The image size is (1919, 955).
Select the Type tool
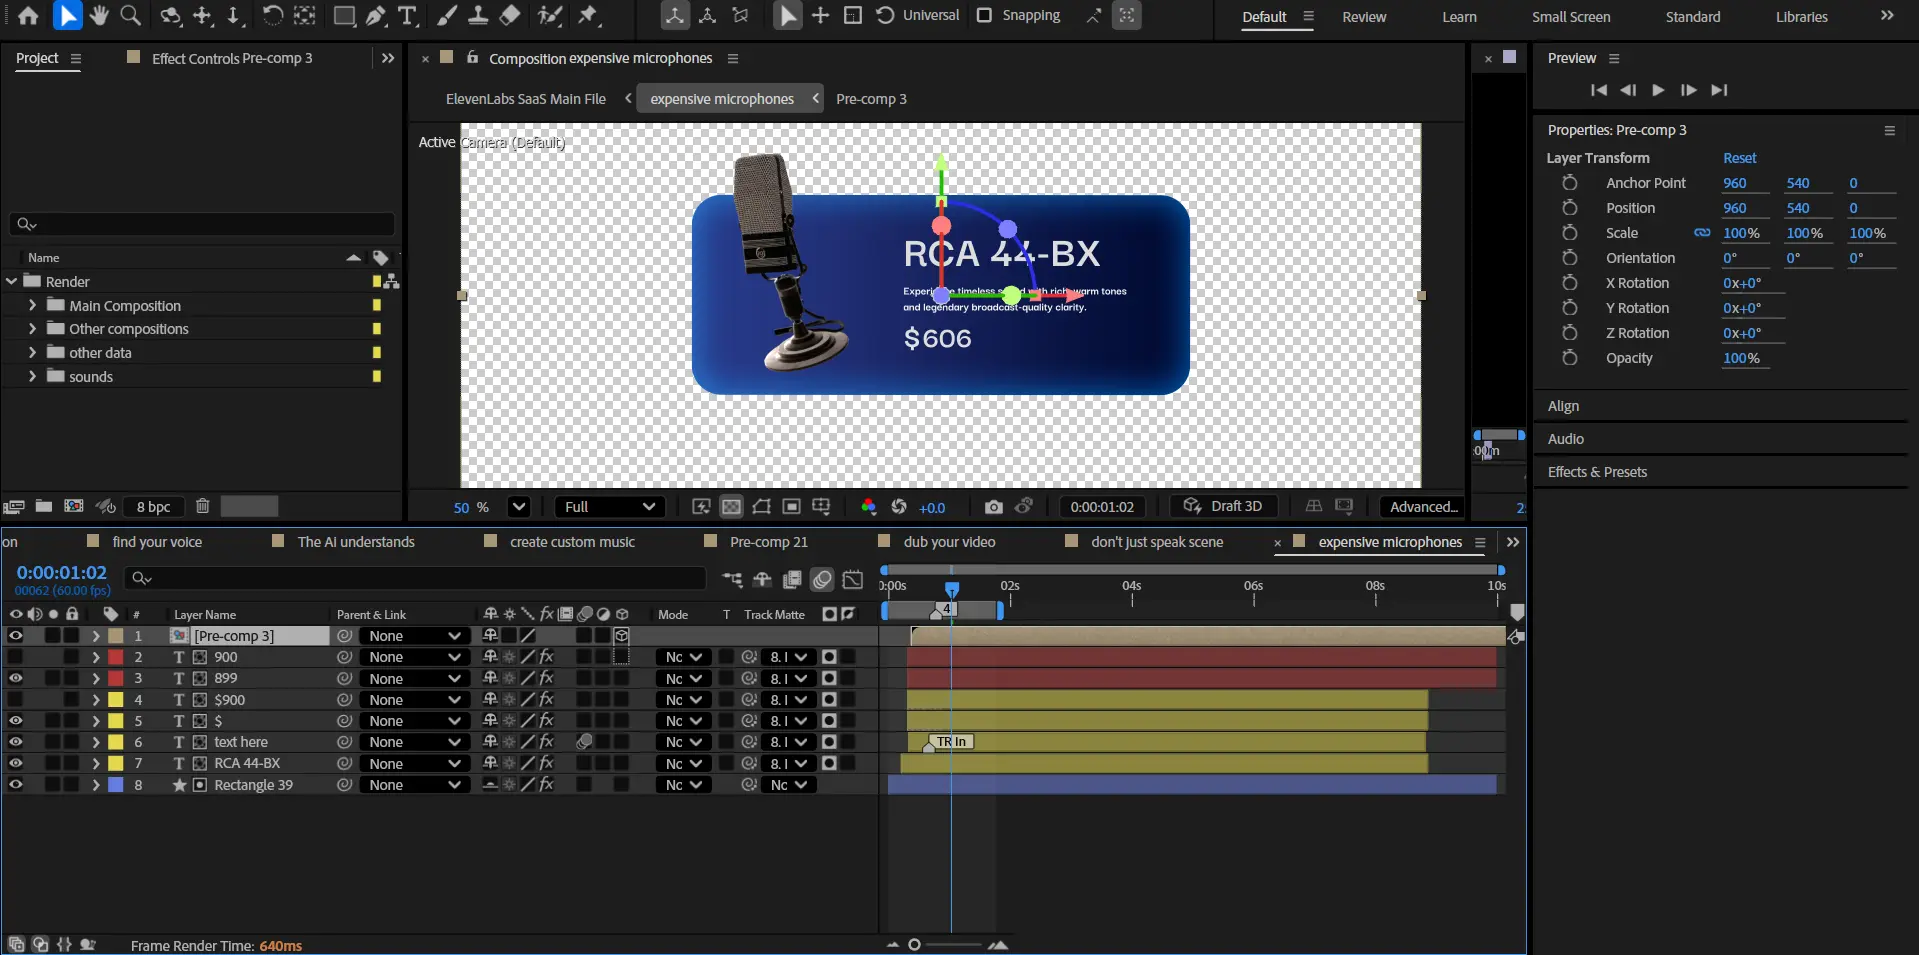407,16
